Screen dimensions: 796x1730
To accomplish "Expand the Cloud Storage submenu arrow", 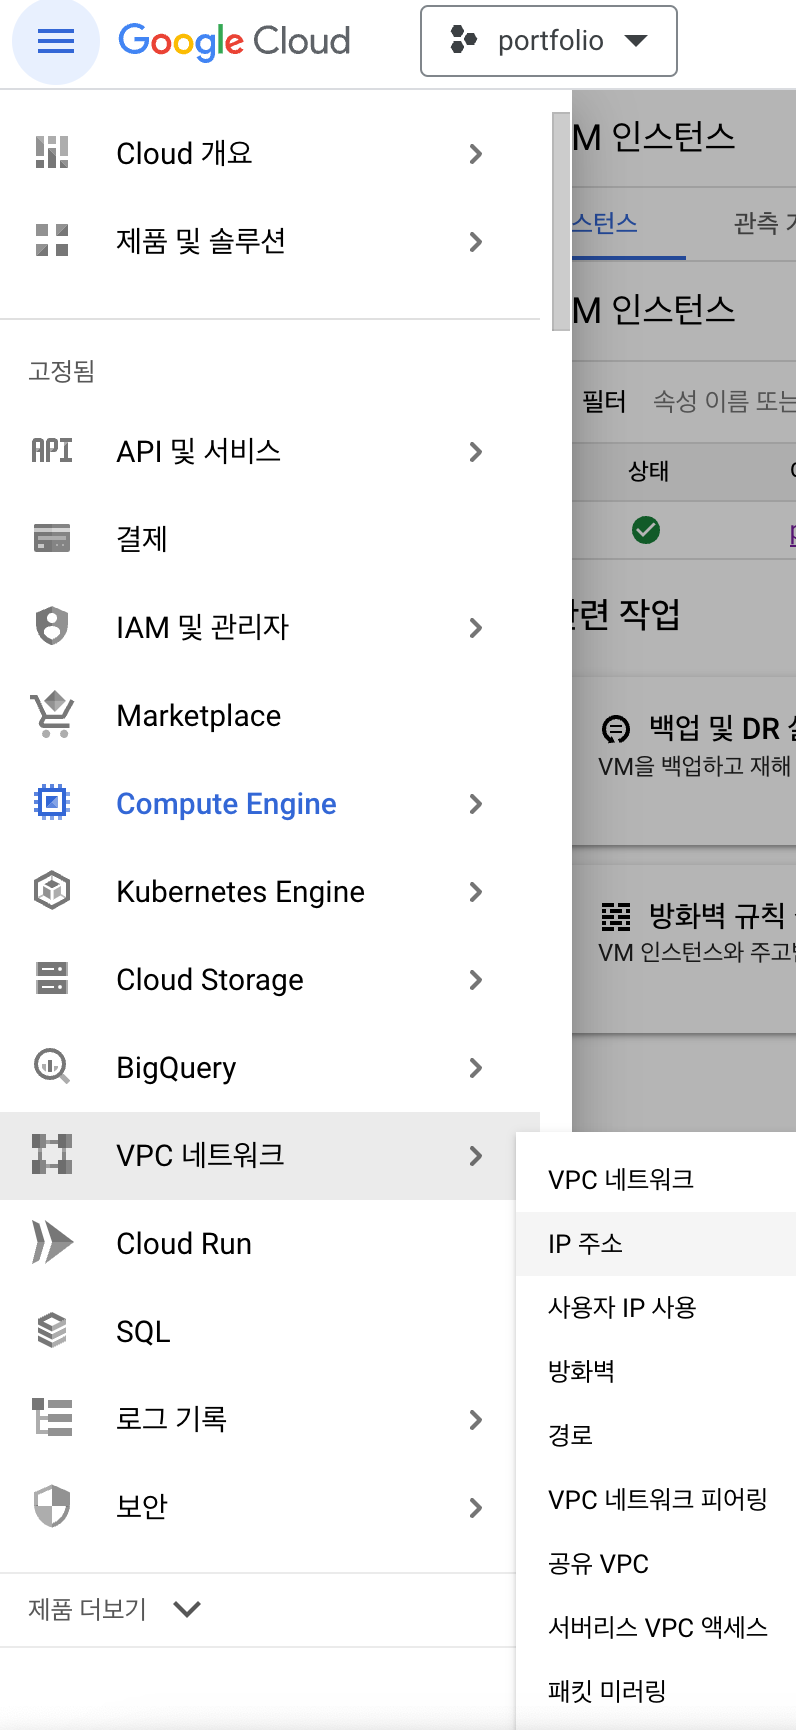I will click(476, 980).
